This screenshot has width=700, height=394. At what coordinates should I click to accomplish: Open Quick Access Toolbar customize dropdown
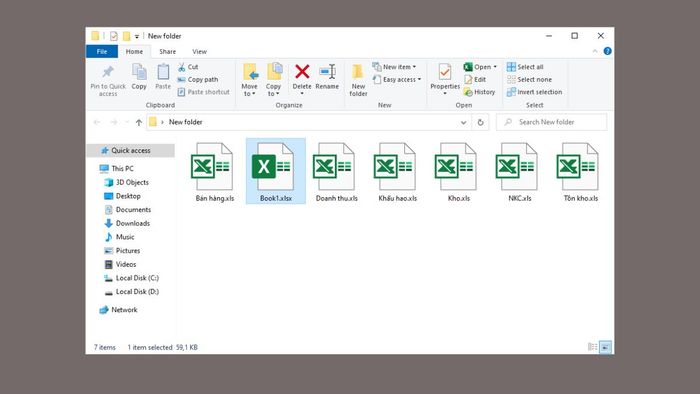point(137,37)
